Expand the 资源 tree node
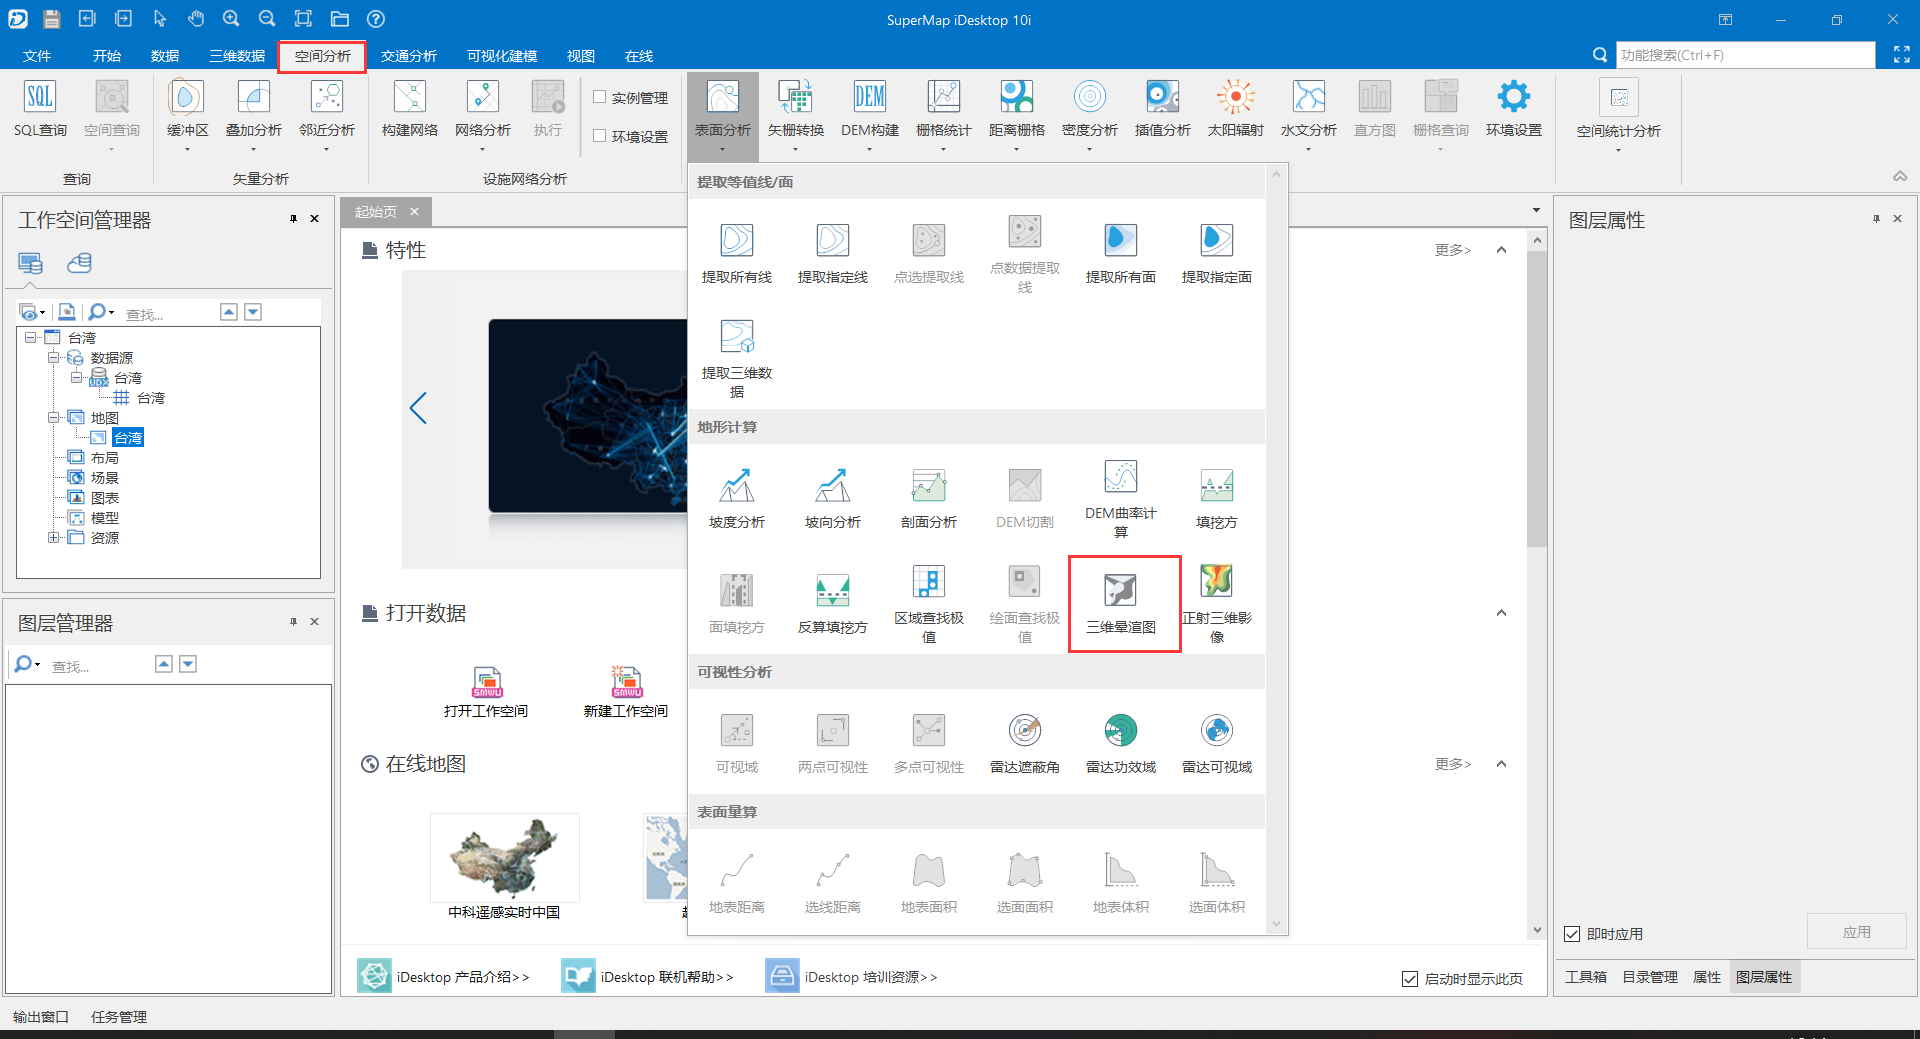Screen dimensions: 1920x1039 54,537
